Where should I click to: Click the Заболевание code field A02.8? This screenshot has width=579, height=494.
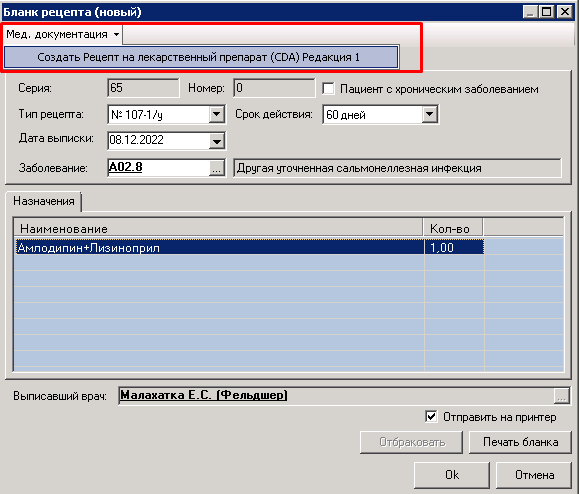(159, 168)
